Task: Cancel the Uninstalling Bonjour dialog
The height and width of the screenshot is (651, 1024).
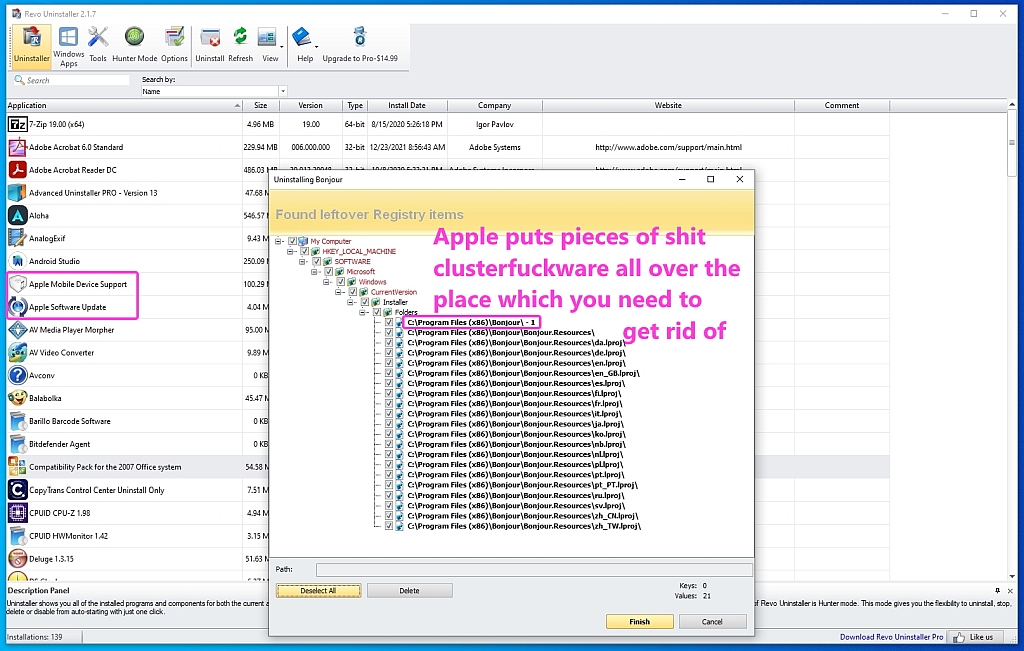Action: tap(712, 622)
